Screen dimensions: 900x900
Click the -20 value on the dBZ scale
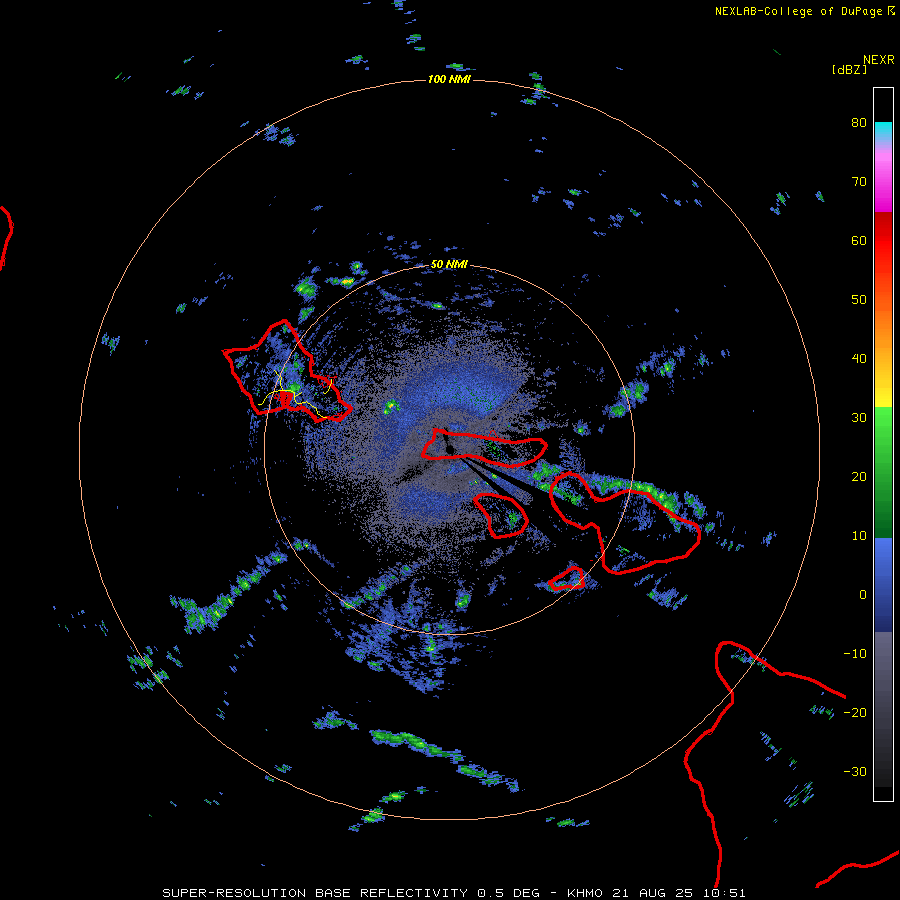pos(855,712)
